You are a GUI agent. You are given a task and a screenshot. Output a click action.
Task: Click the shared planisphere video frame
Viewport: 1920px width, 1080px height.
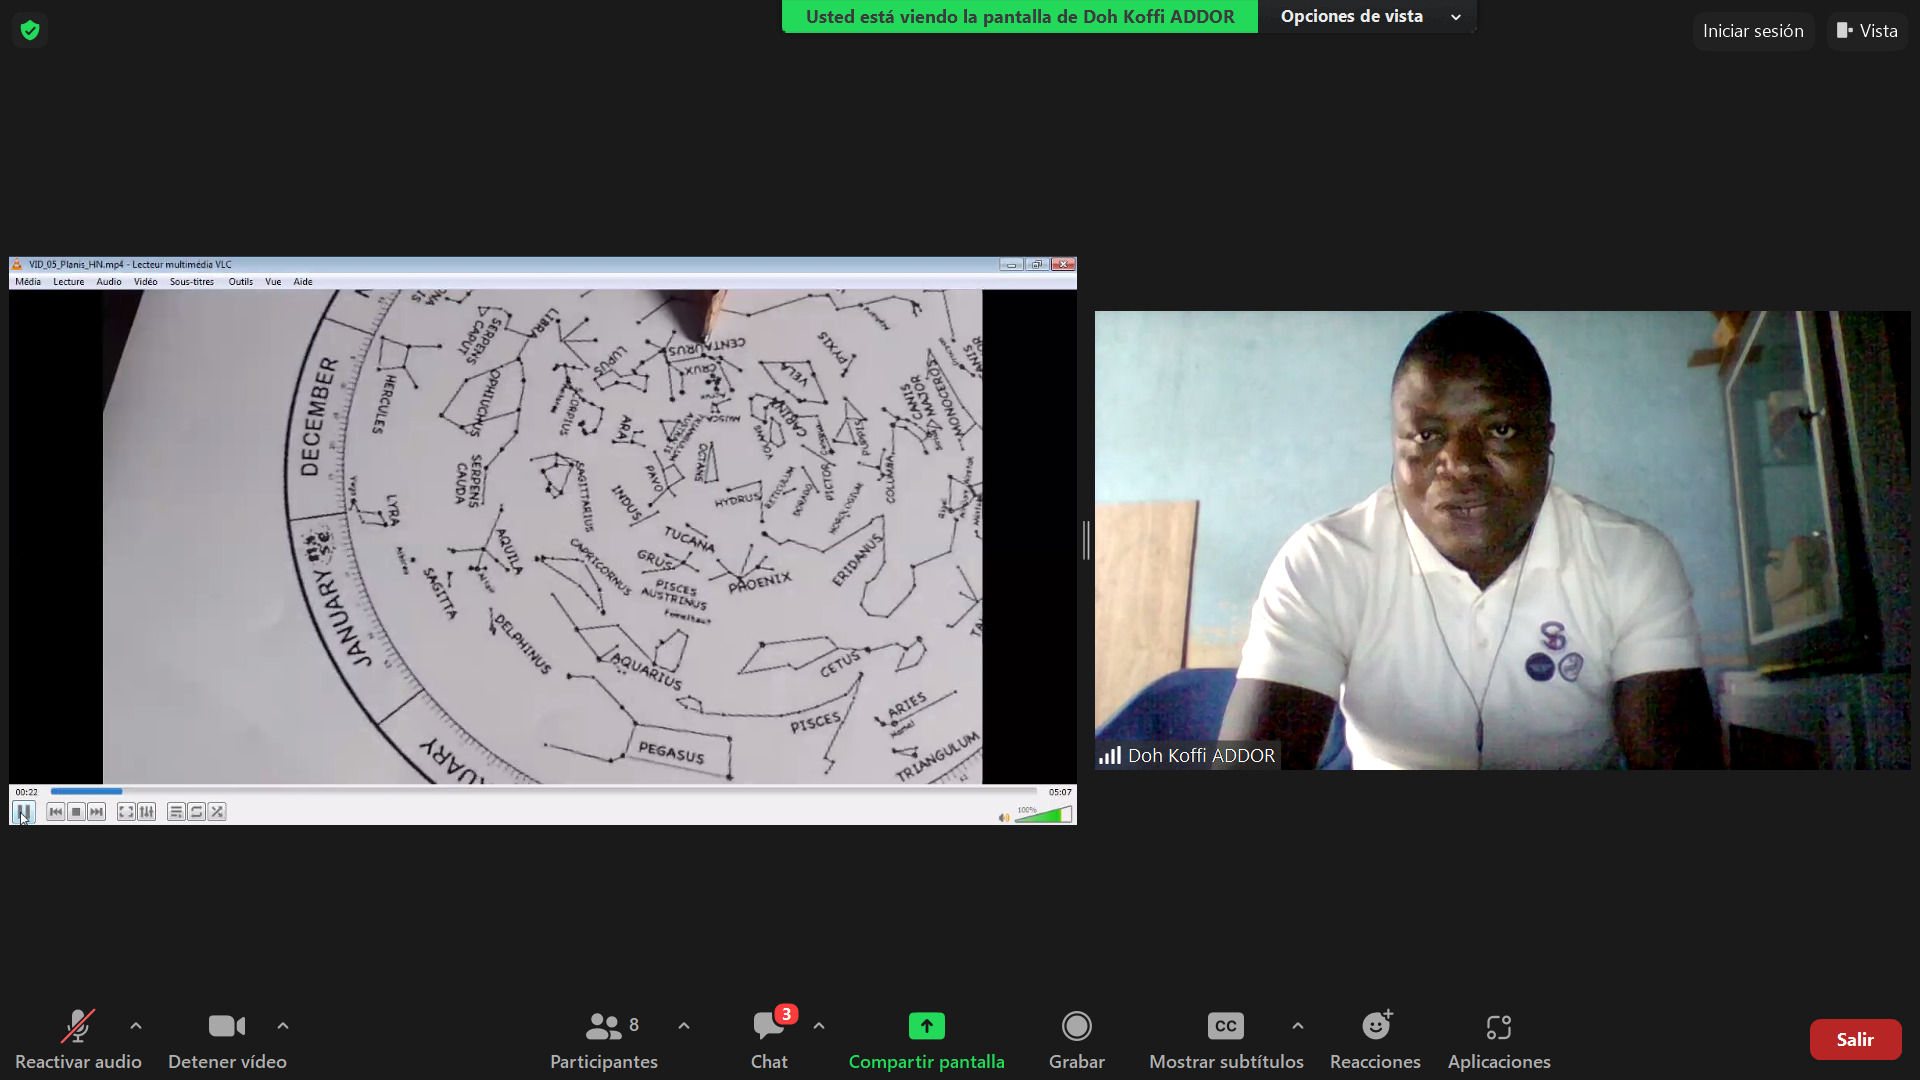click(542, 537)
